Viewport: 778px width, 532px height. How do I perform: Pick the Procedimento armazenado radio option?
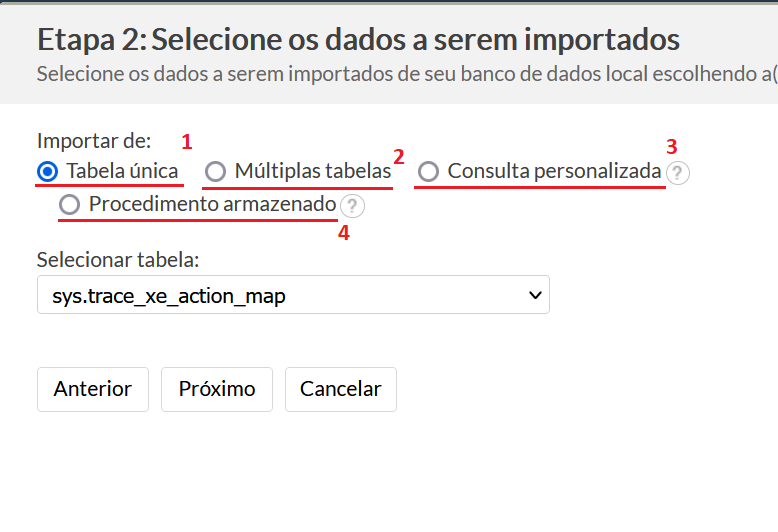69,204
